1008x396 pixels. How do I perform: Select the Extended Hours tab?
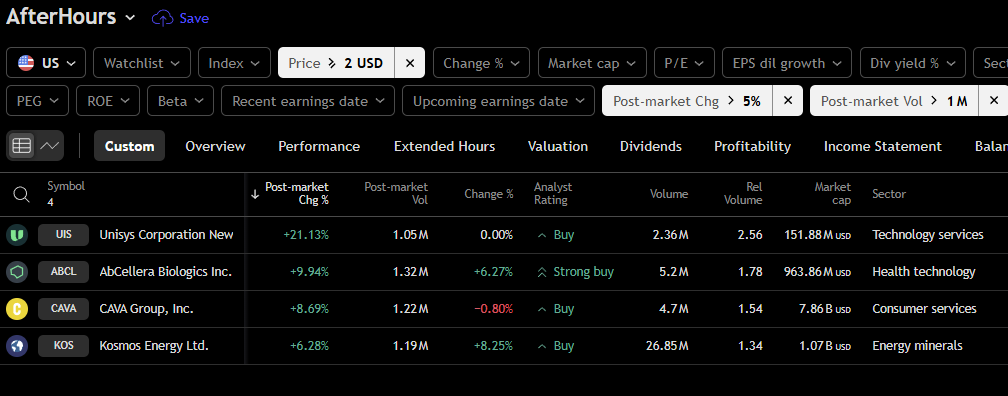click(444, 146)
